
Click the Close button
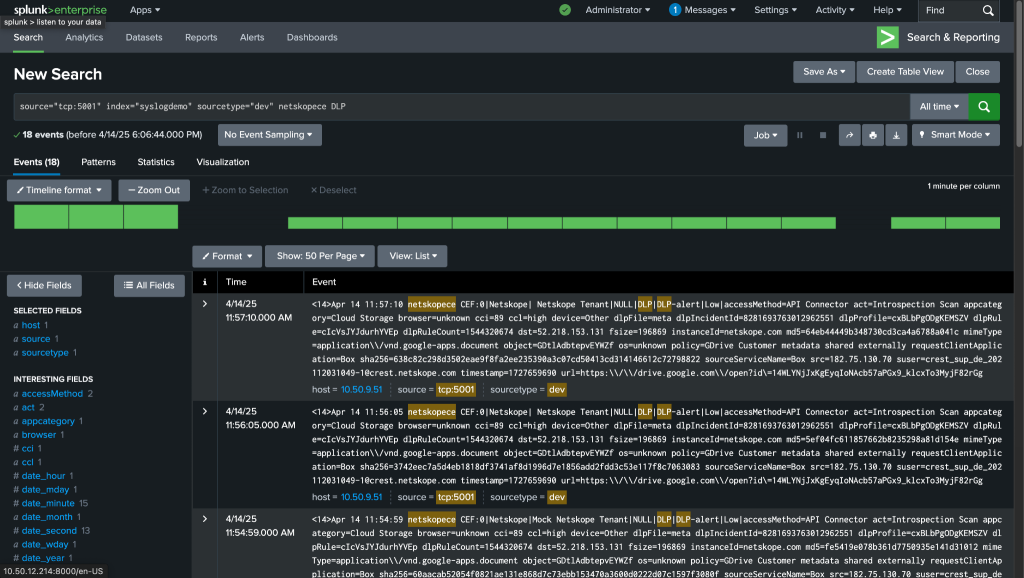[978, 72]
